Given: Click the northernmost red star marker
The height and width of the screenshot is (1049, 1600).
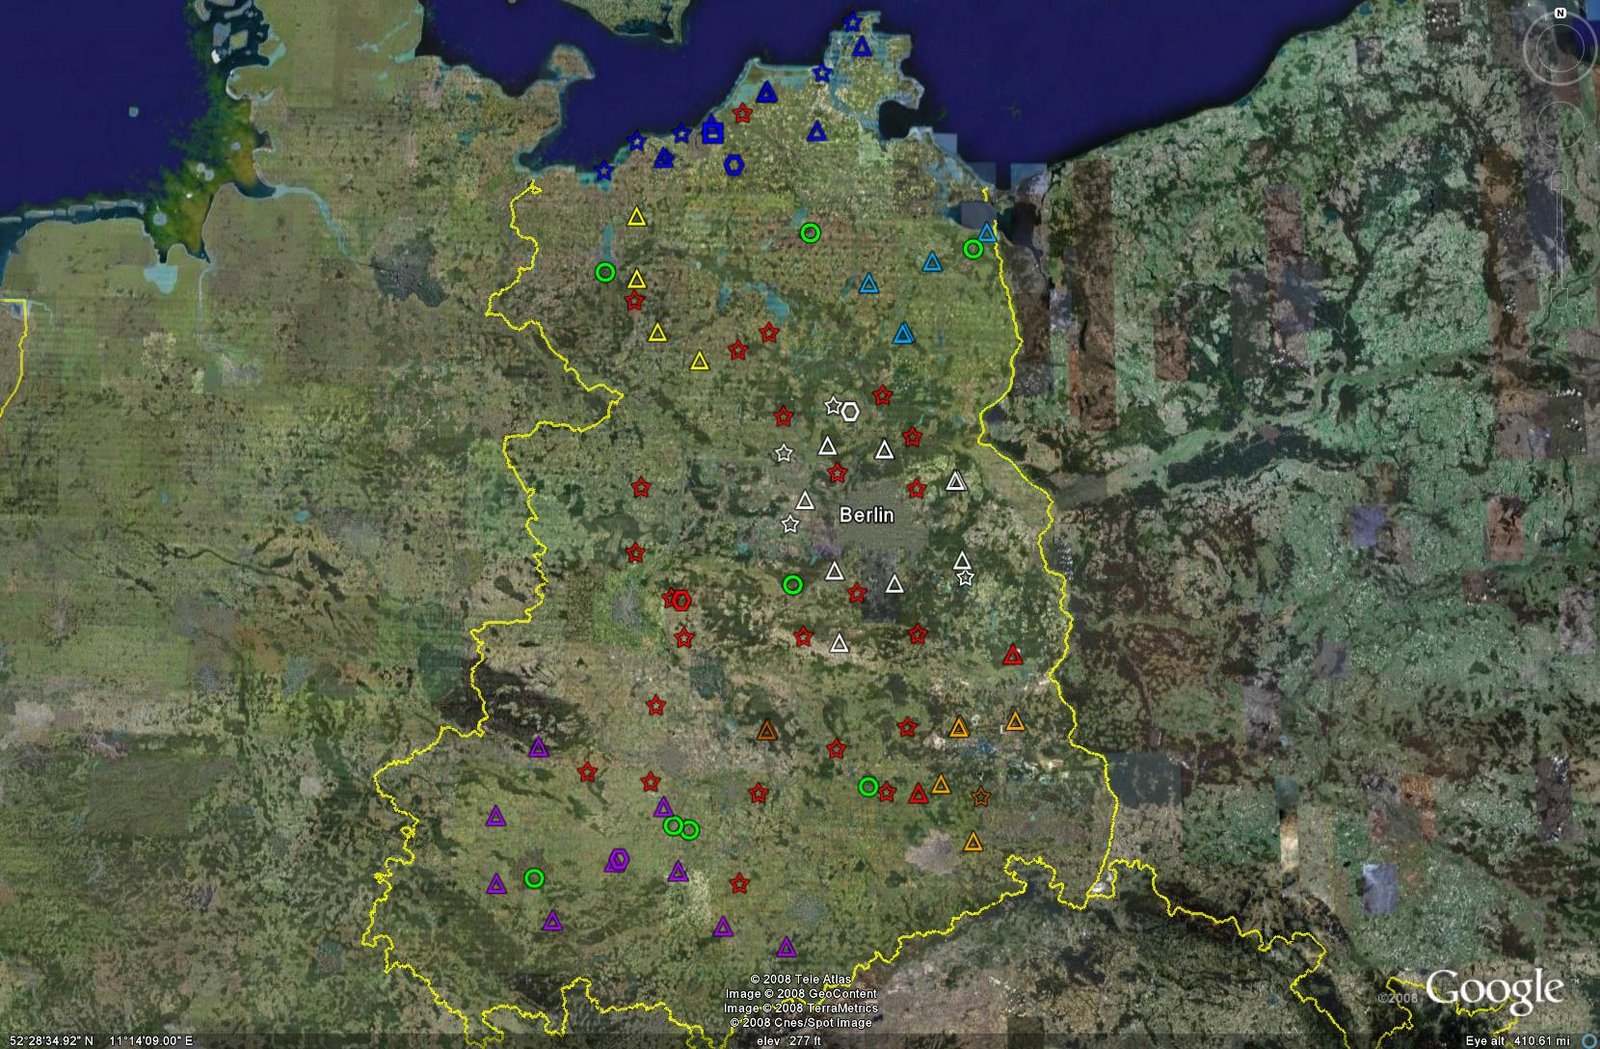Looking at the screenshot, I should 742,114.
